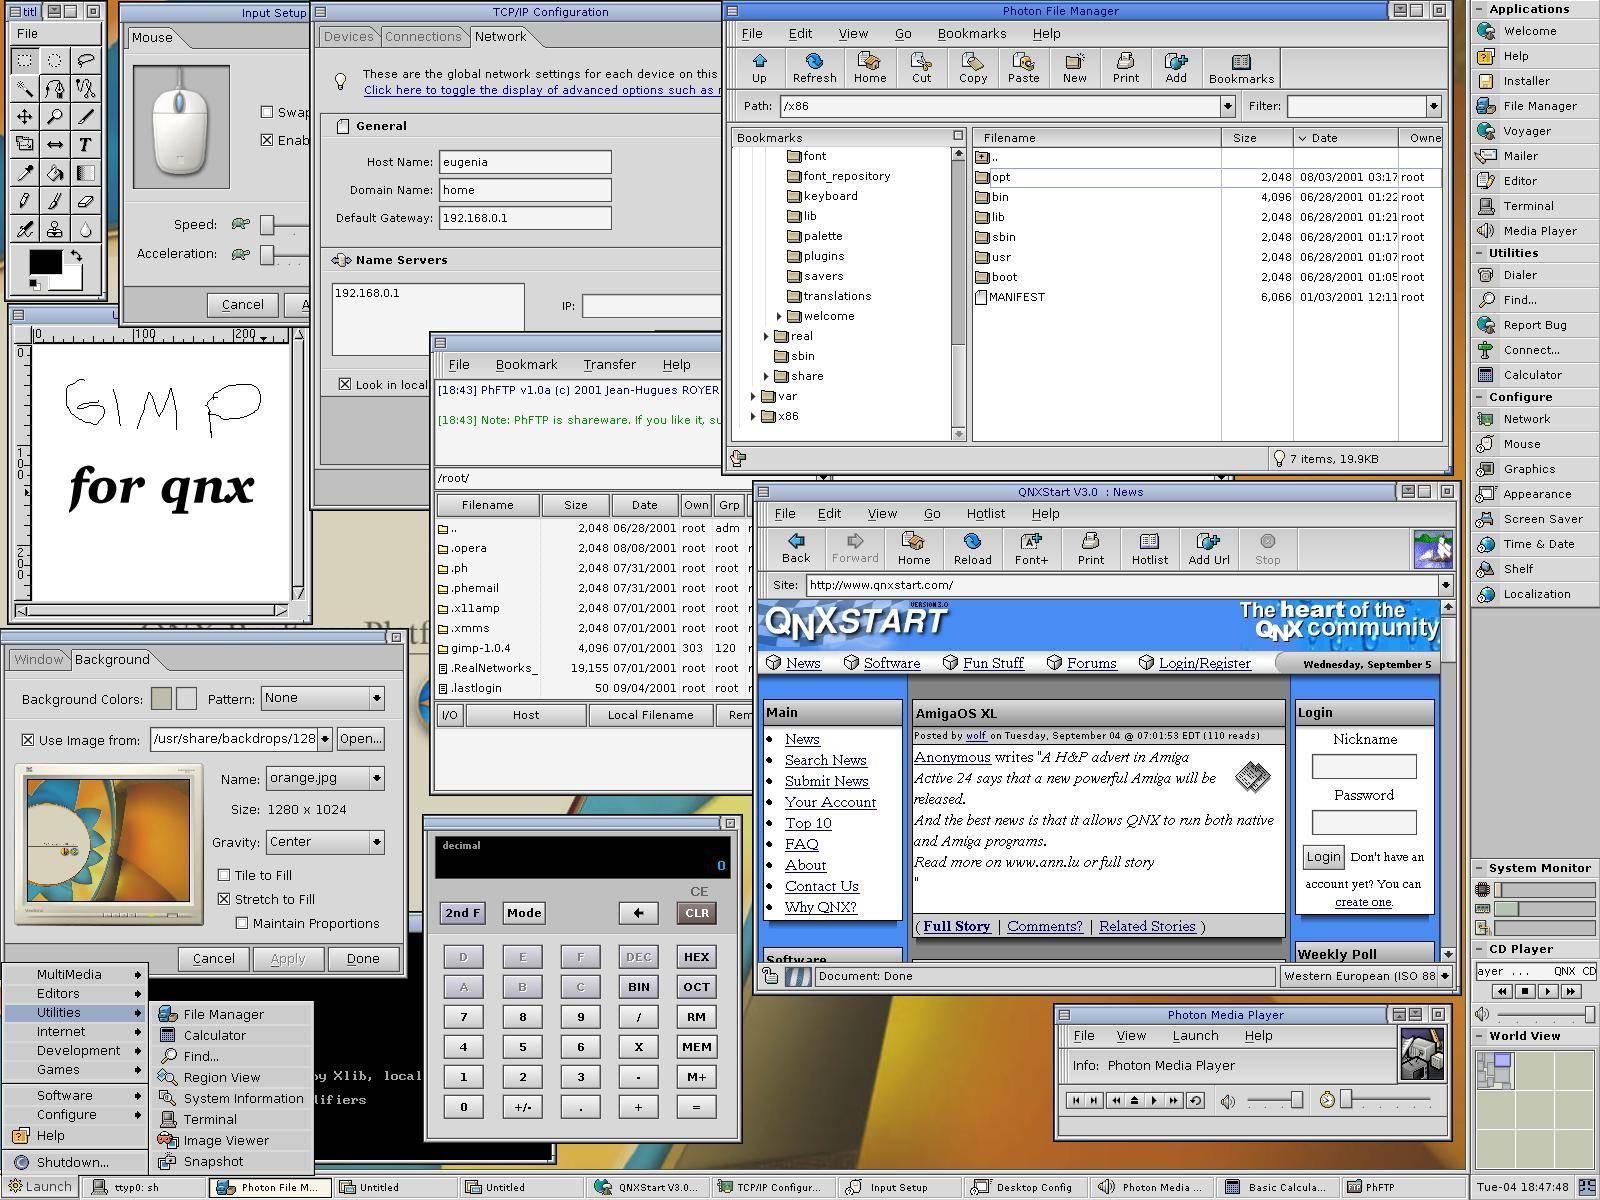Select the GIMP Move tool

[x=25, y=117]
